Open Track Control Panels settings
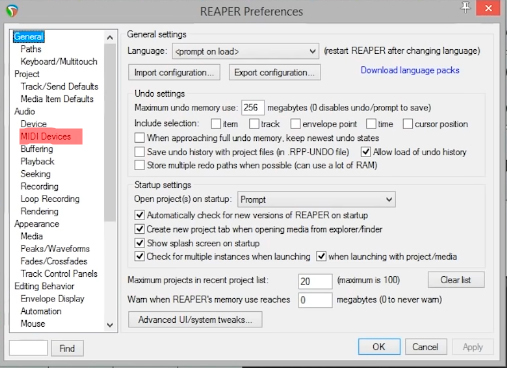Screen dimensions: 507x368 point(59,274)
